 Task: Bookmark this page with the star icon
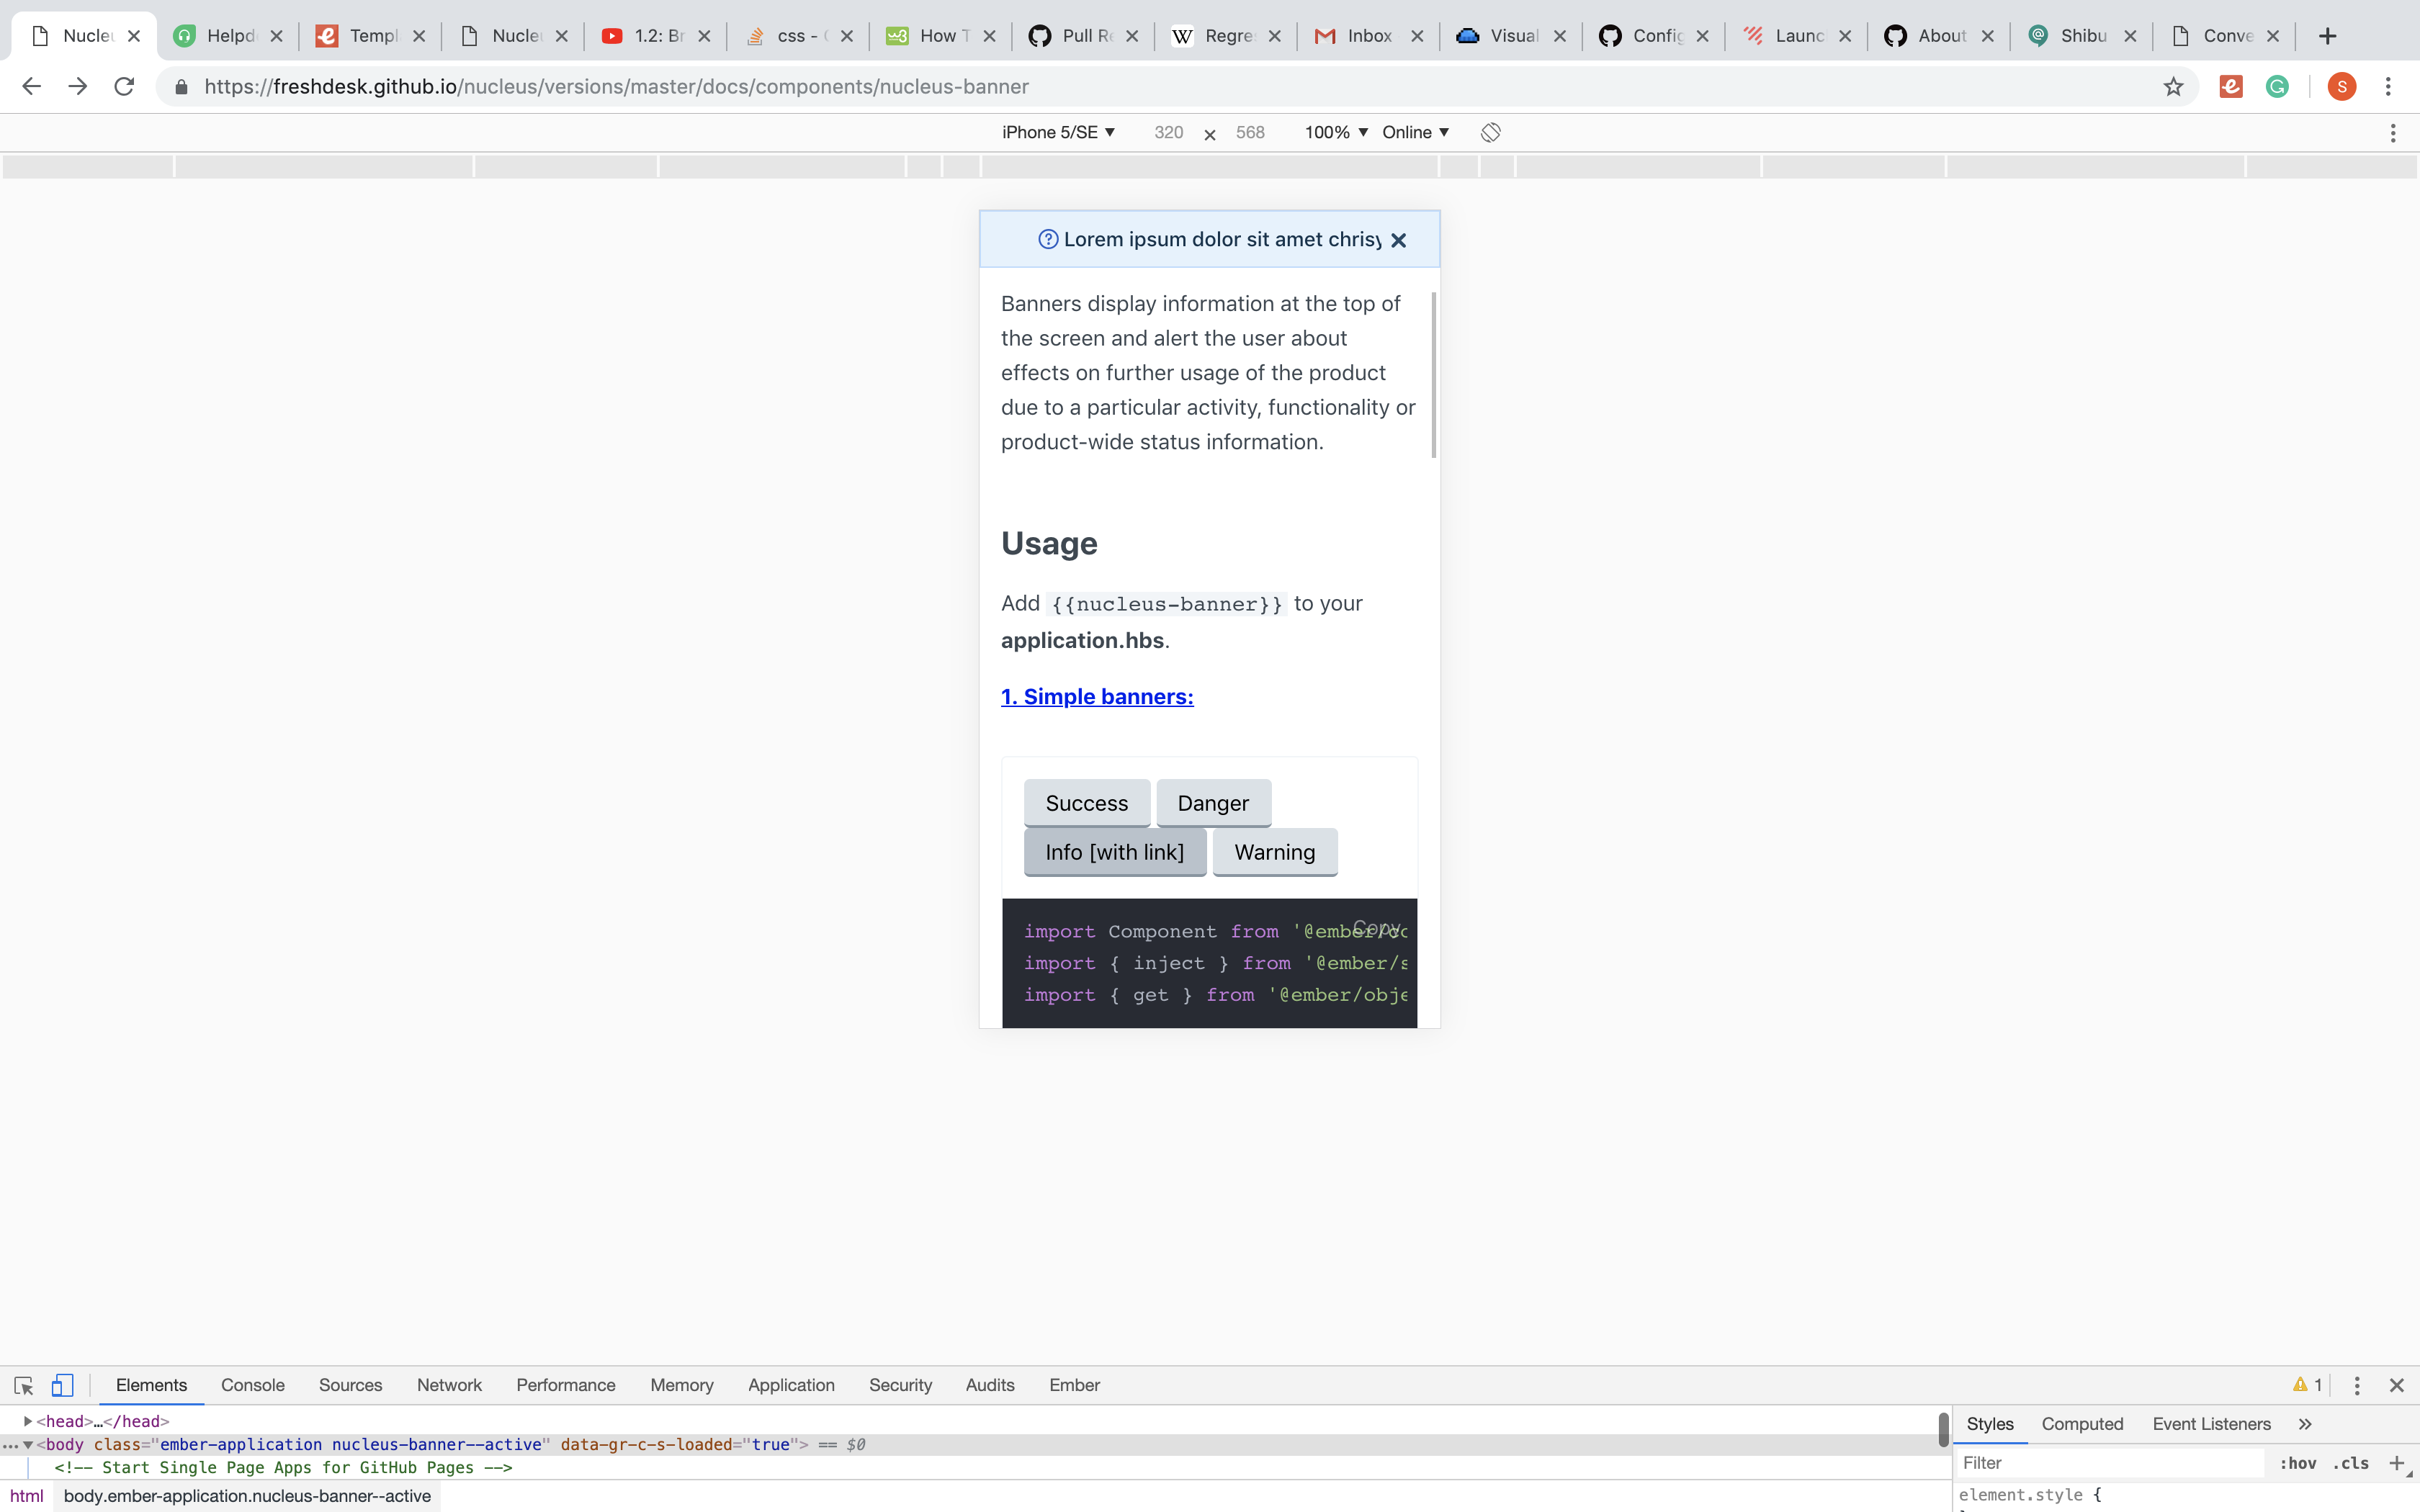coord(2172,86)
